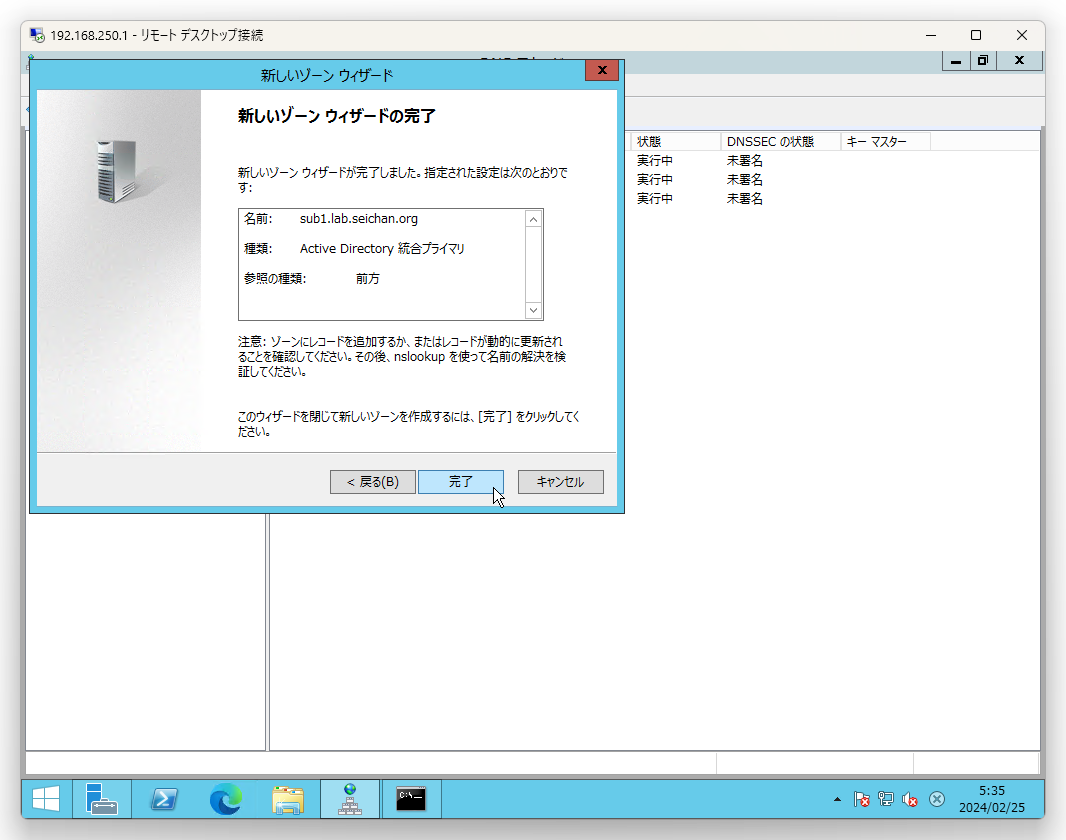Sort by the 状態 column header
The height and width of the screenshot is (840, 1066).
pos(674,142)
